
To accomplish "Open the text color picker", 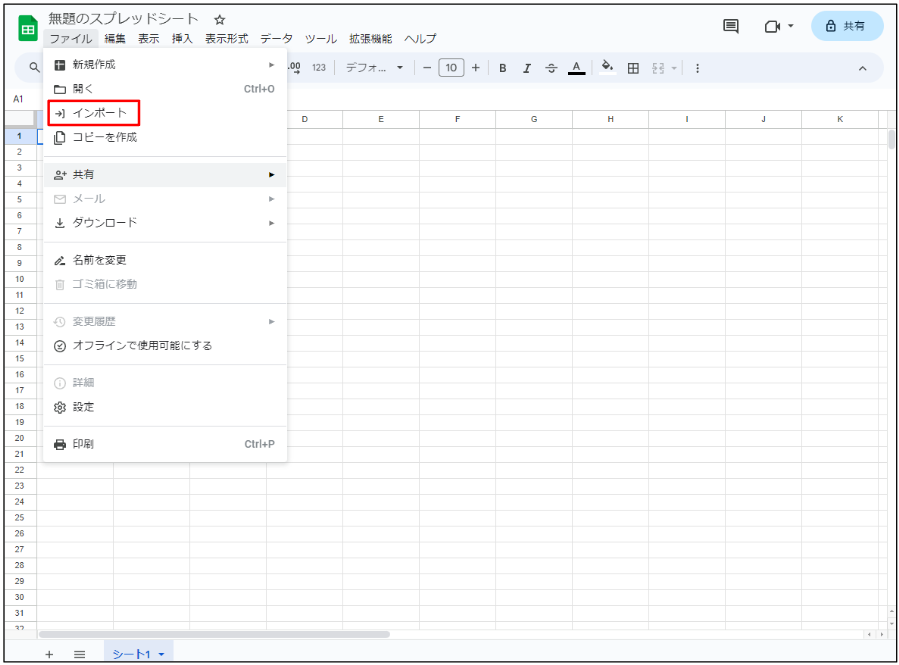I will click(576, 68).
